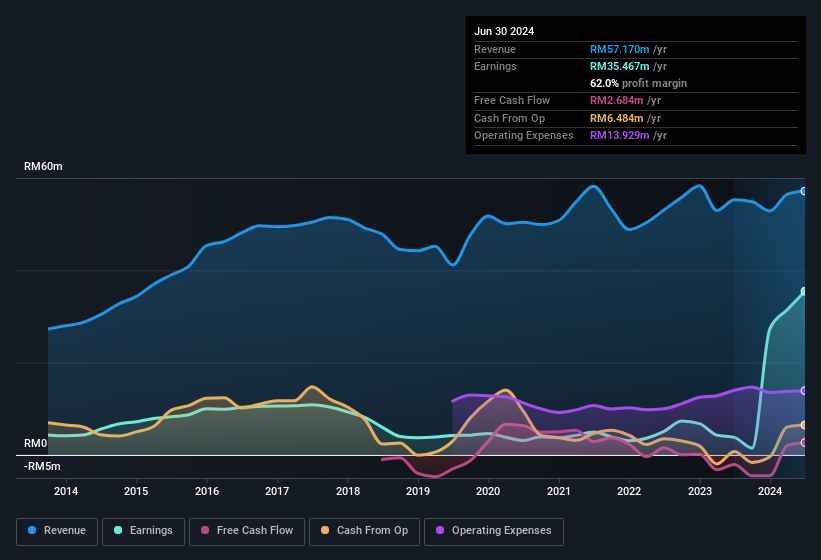Click the Jun 30 2024 tooltip date
The width and height of the screenshot is (821, 560).
[504, 31]
